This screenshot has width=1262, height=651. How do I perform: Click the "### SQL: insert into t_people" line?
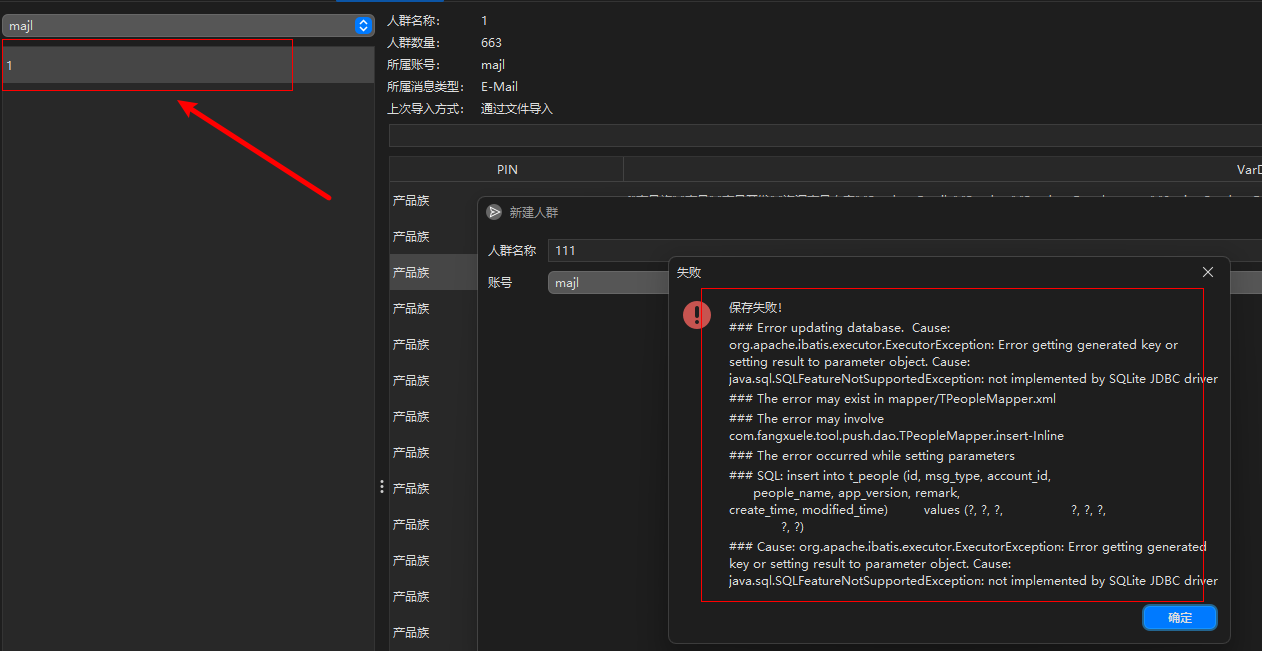[890, 476]
